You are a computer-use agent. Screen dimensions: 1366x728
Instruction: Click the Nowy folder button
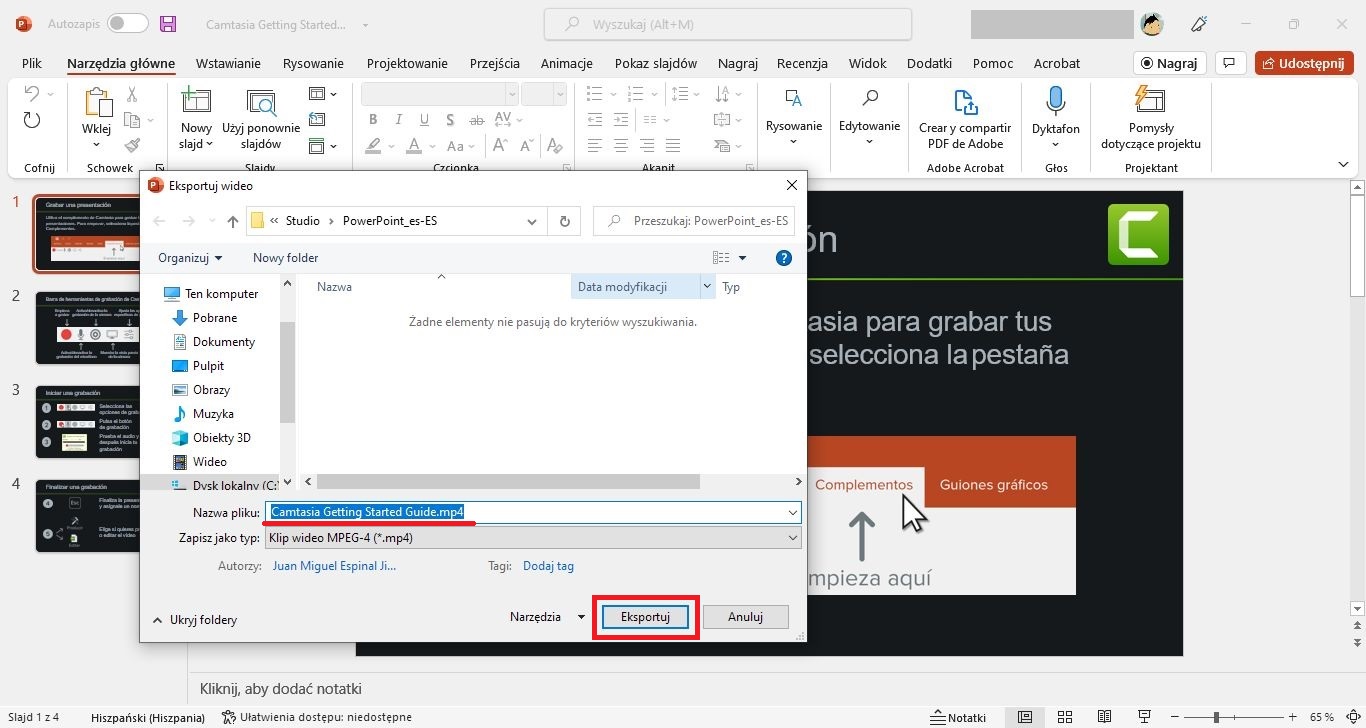[x=285, y=258]
